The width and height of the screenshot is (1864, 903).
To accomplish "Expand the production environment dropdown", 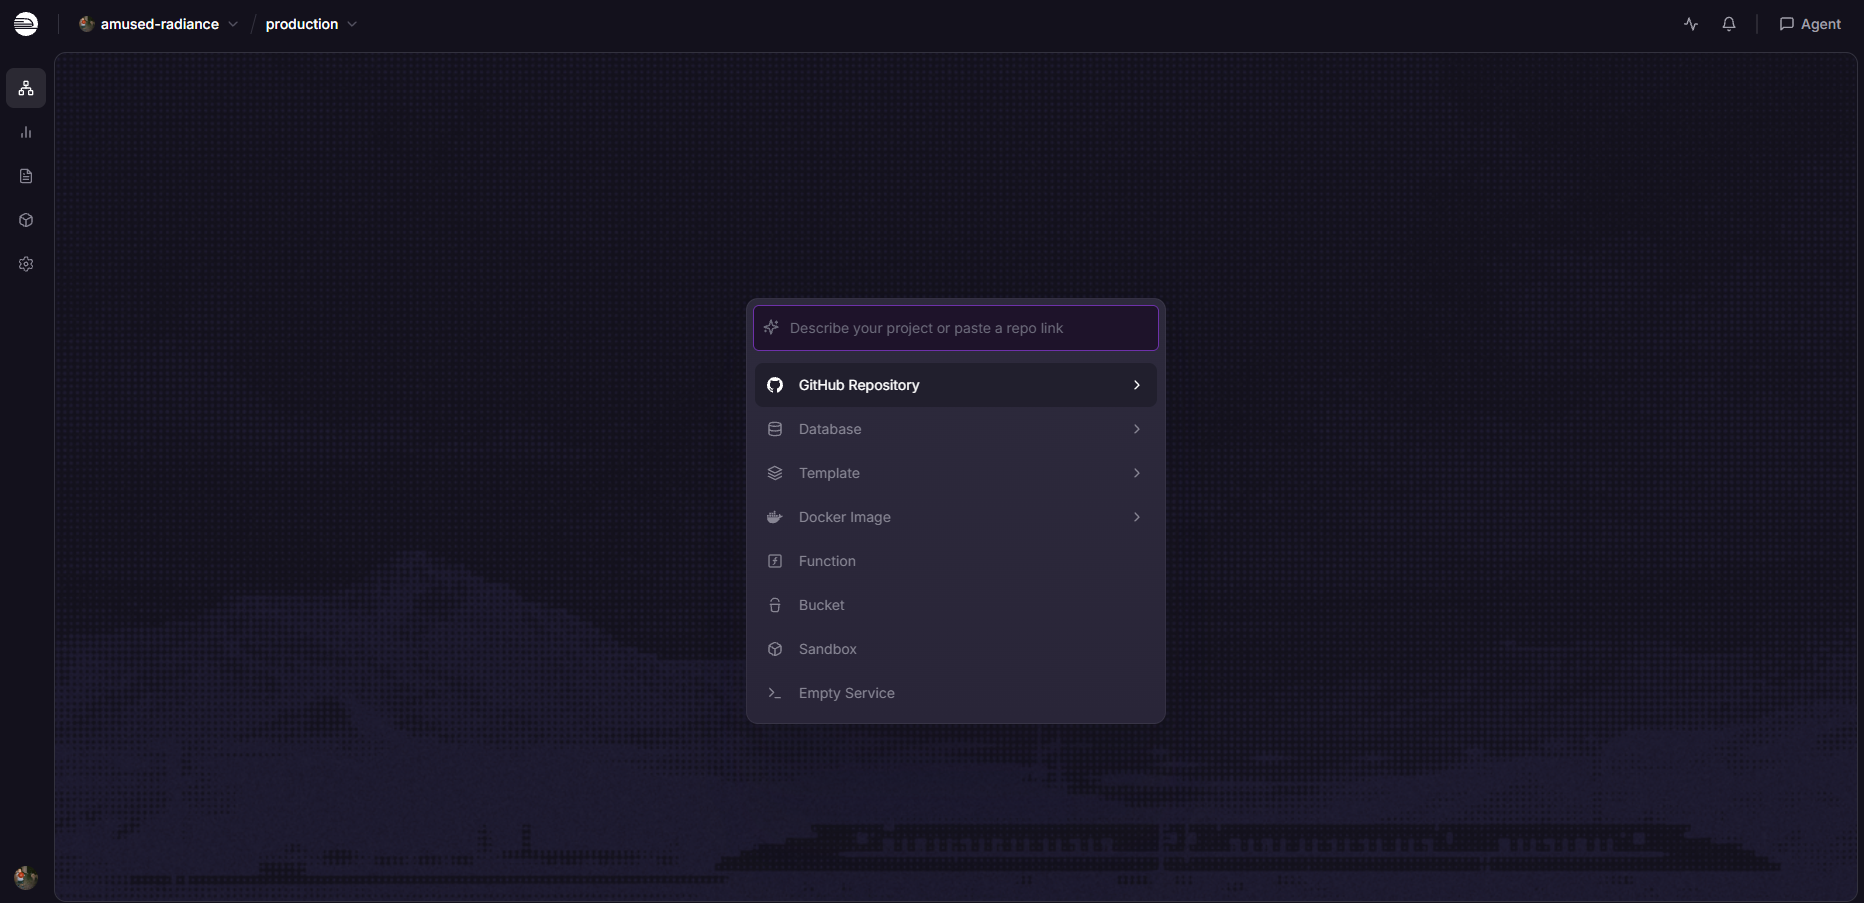I will point(311,24).
